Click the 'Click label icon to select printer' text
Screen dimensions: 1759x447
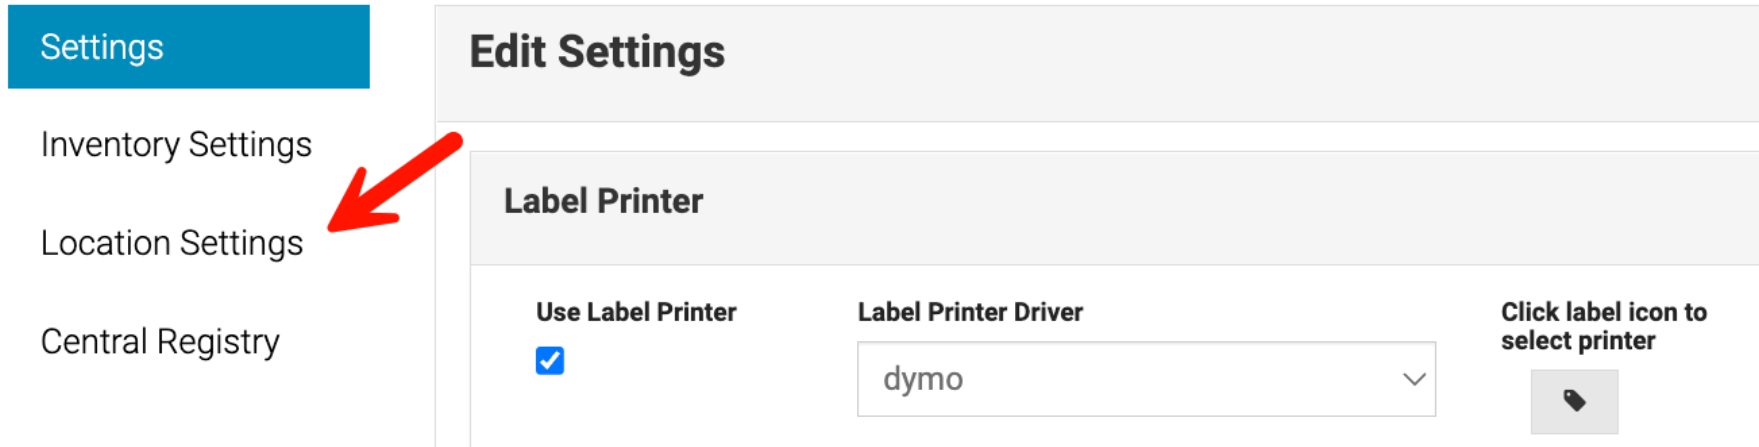click(x=1603, y=326)
